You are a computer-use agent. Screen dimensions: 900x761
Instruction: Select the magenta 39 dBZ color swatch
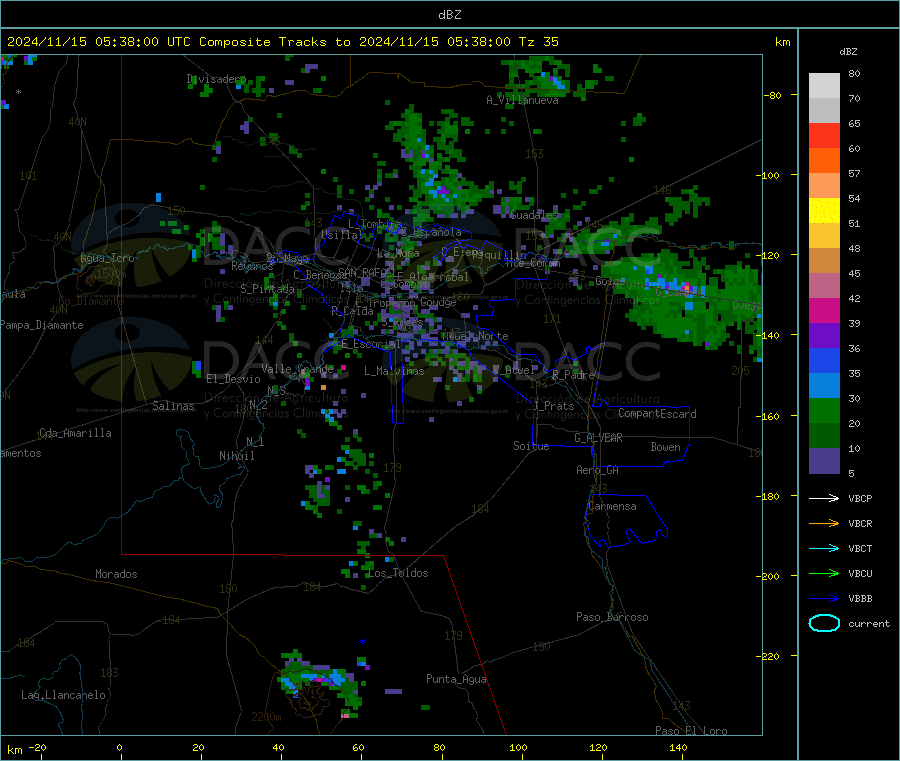824,310
